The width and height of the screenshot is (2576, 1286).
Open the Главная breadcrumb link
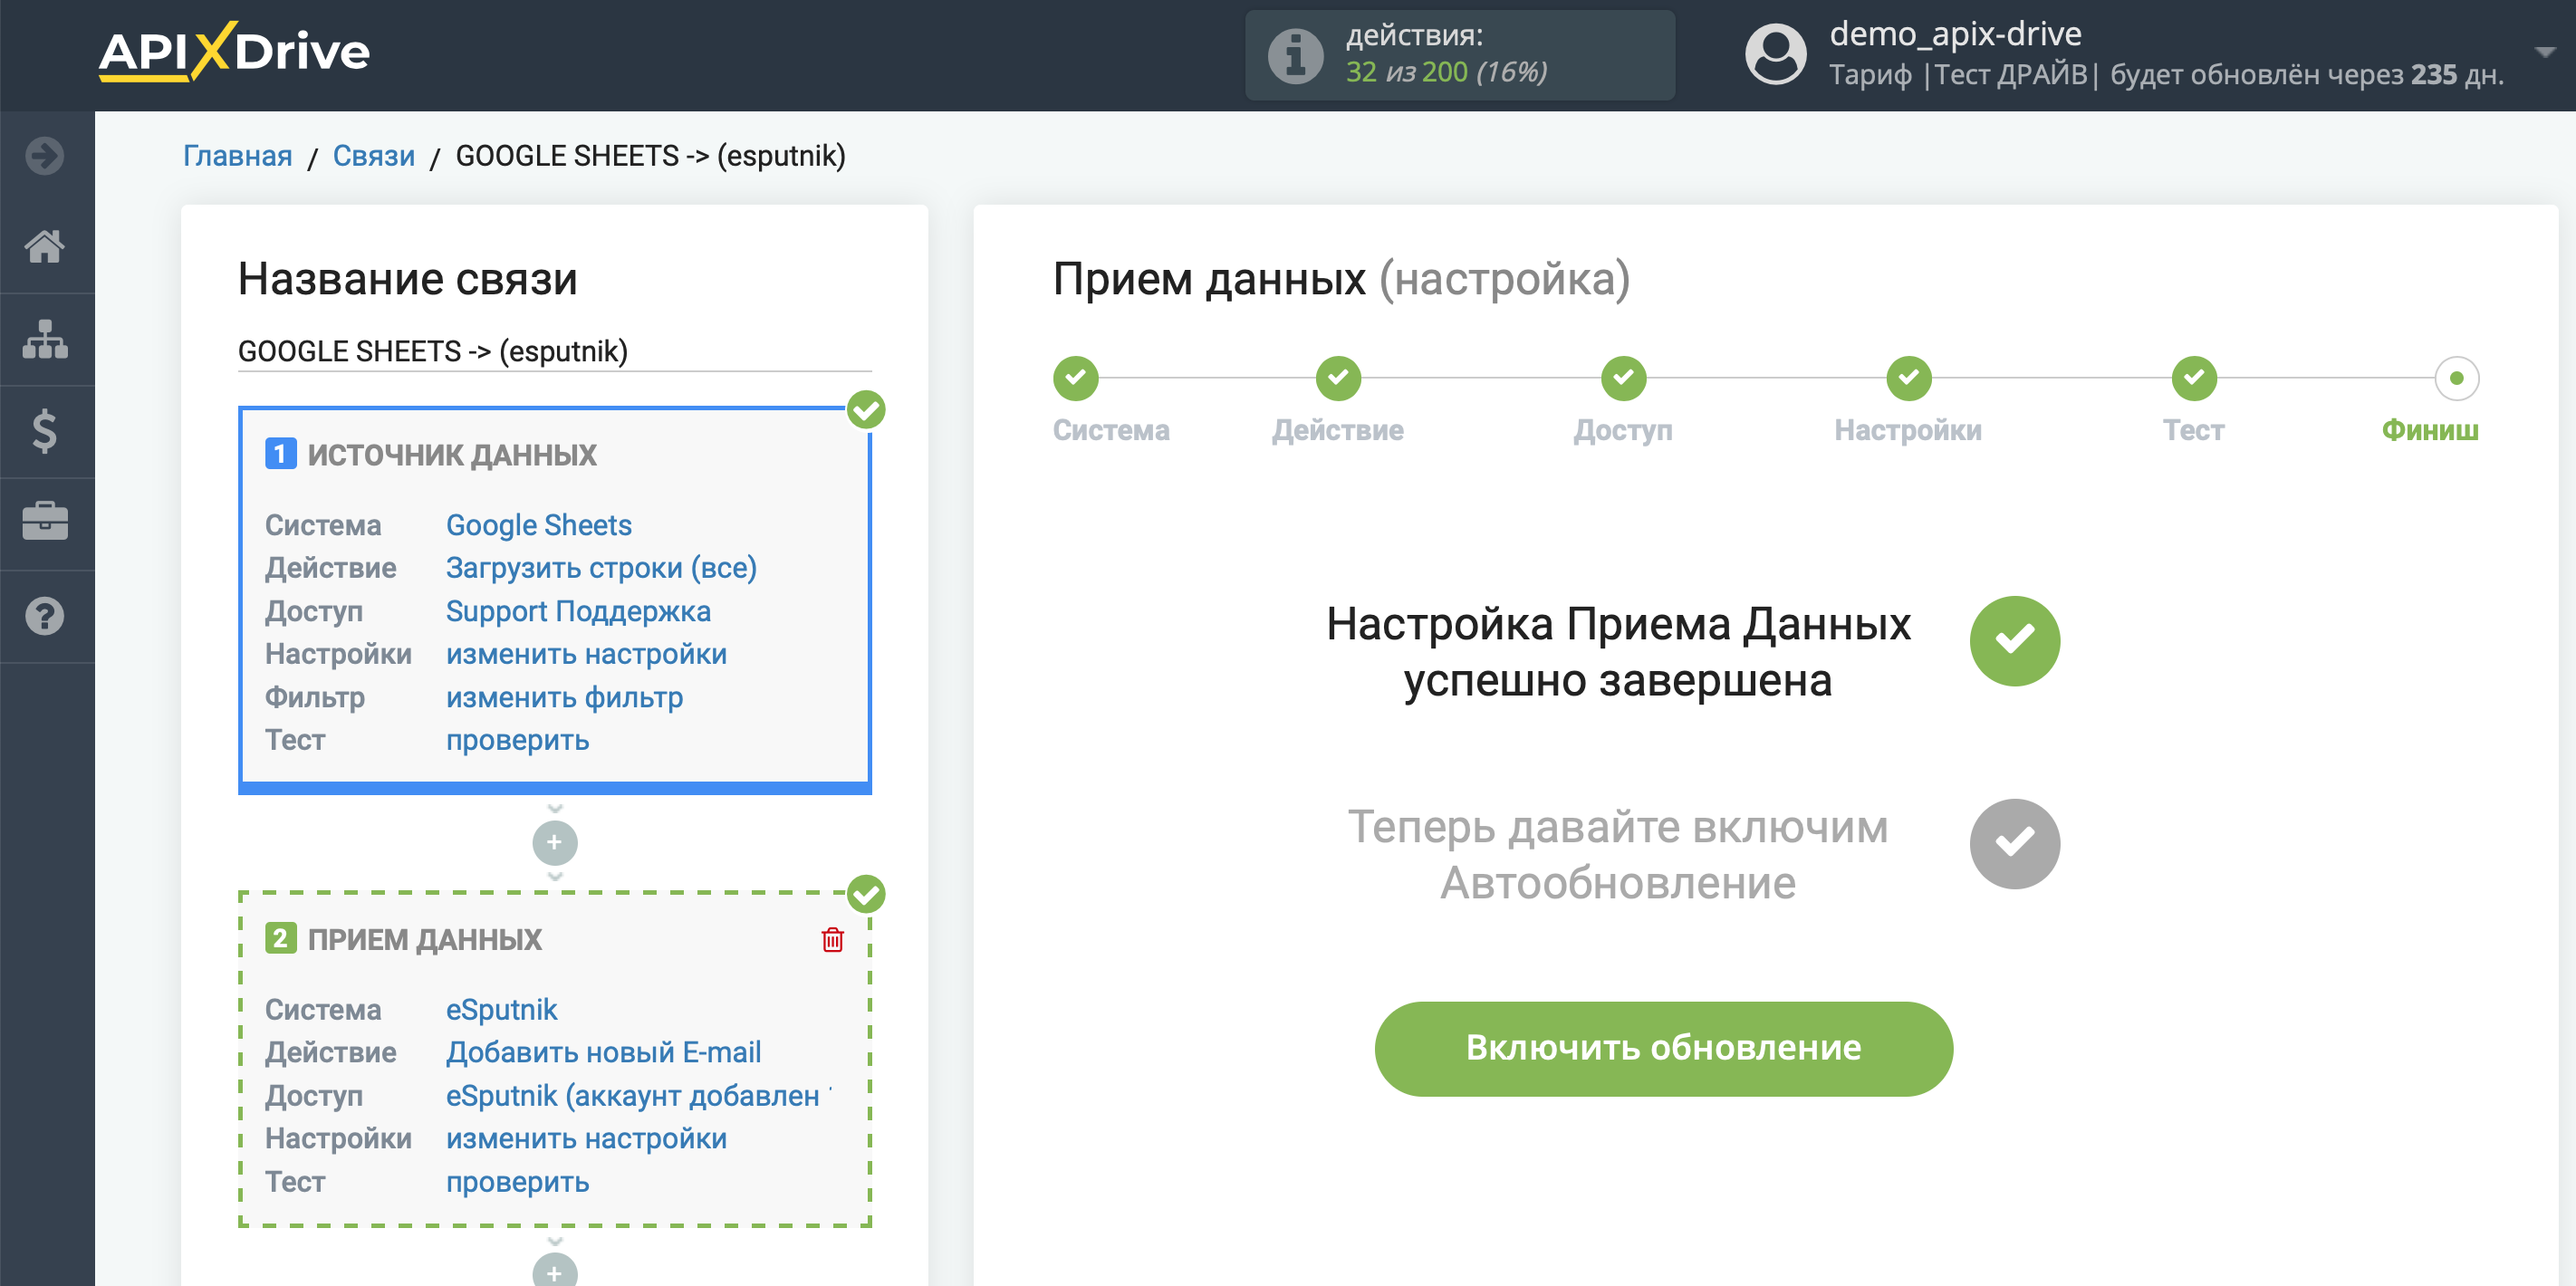237,156
